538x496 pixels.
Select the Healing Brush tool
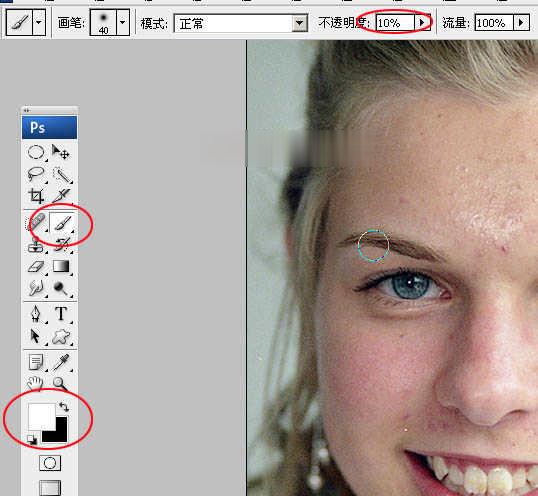pos(36,222)
